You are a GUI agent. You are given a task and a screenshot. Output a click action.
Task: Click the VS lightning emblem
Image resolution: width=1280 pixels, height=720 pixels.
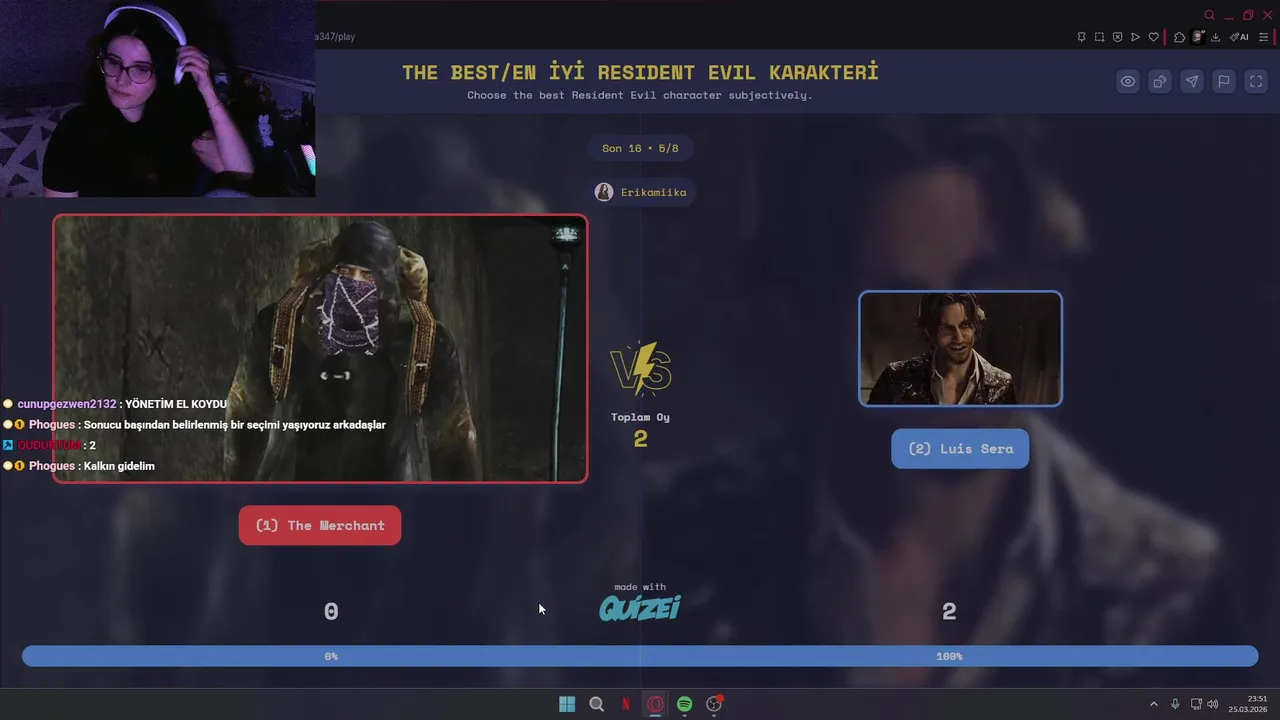(640, 369)
